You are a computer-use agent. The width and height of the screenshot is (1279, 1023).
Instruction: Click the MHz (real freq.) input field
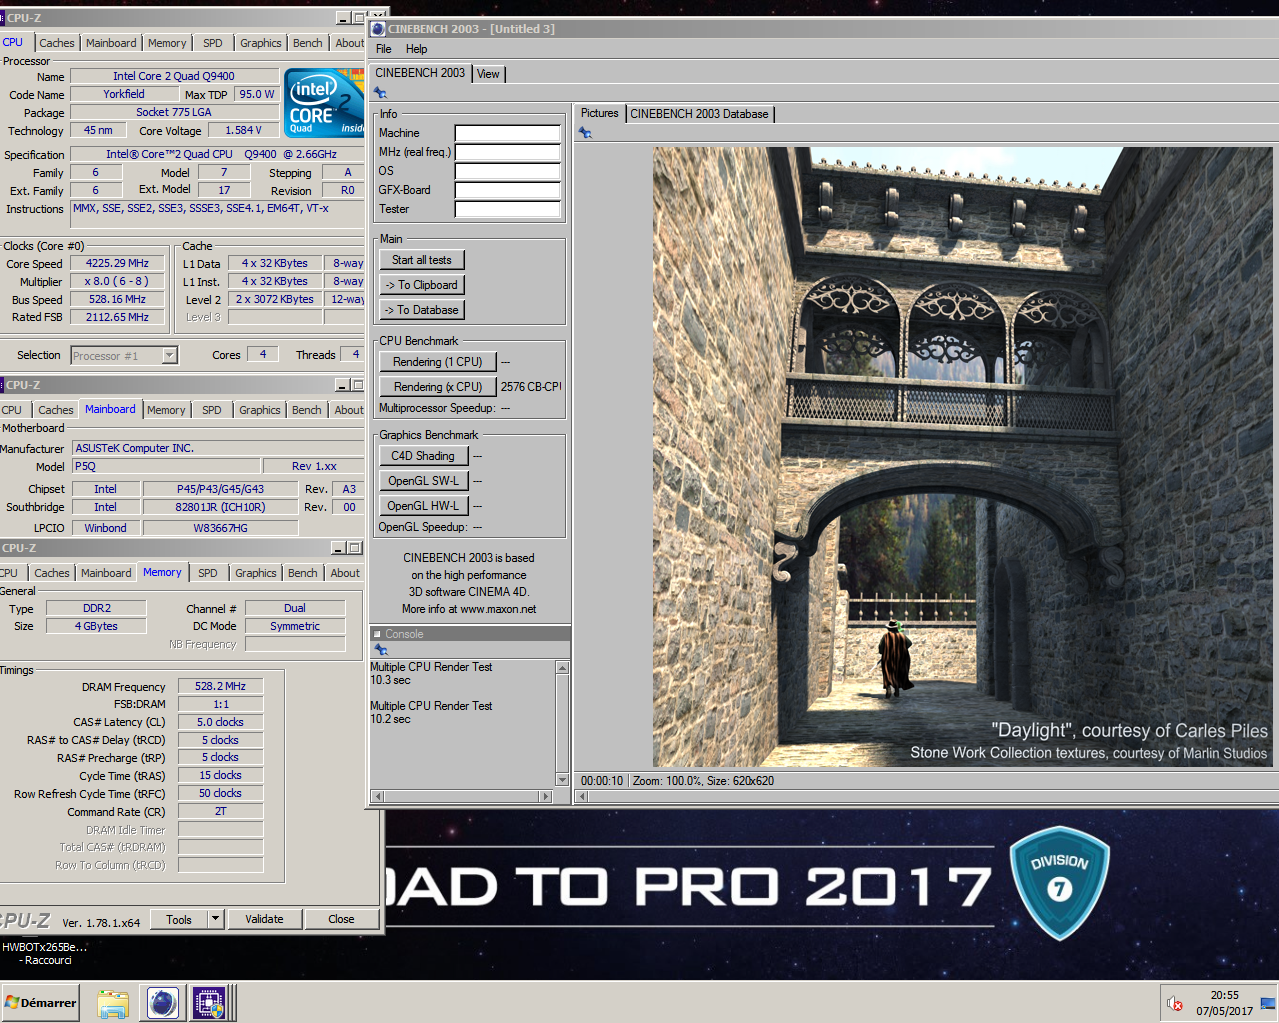pyautogui.click(x=508, y=152)
